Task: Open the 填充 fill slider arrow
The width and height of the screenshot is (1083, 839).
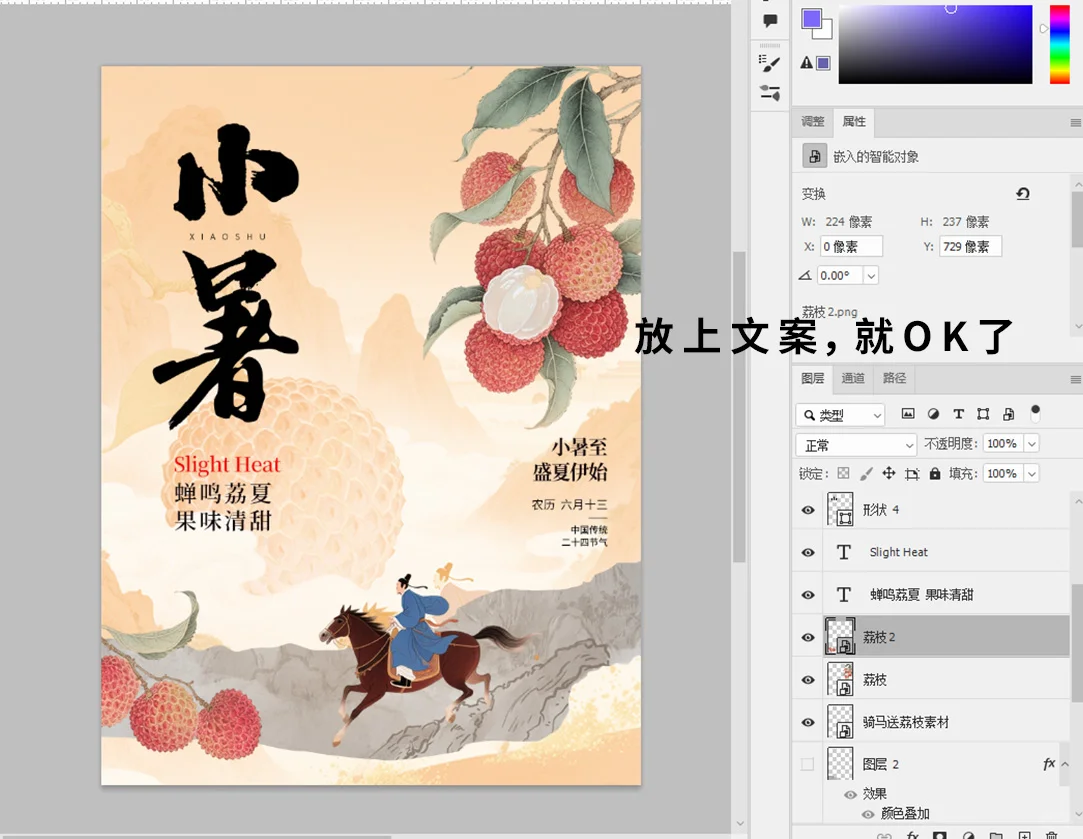Action: click(1031, 474)
